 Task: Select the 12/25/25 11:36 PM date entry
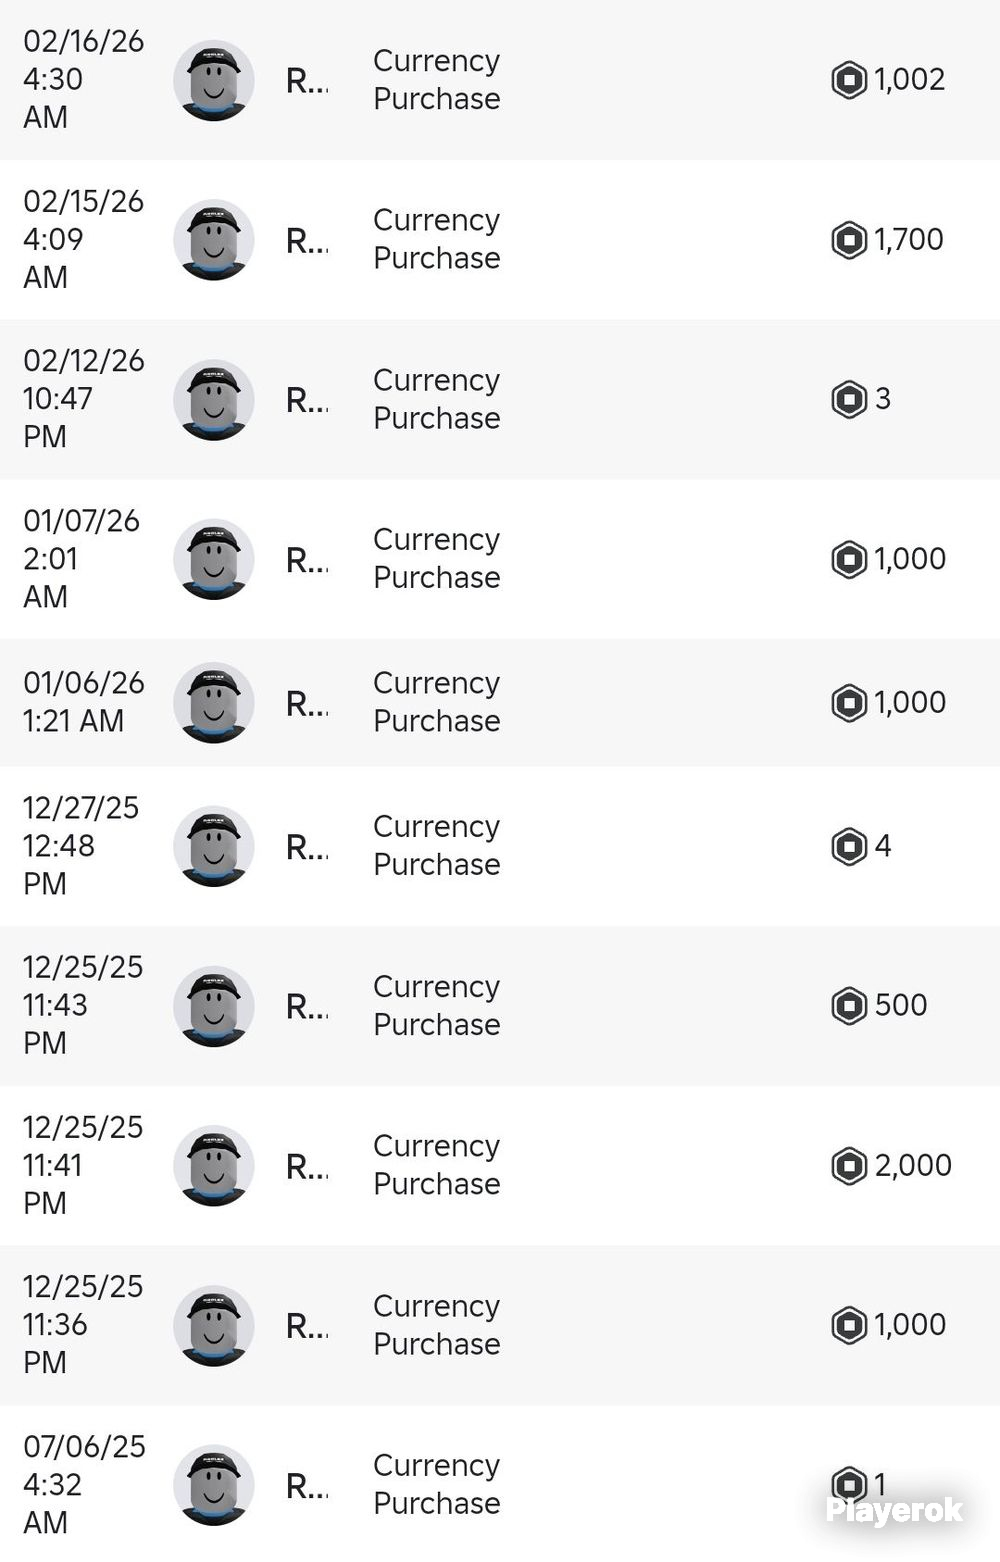(84, 1325)
